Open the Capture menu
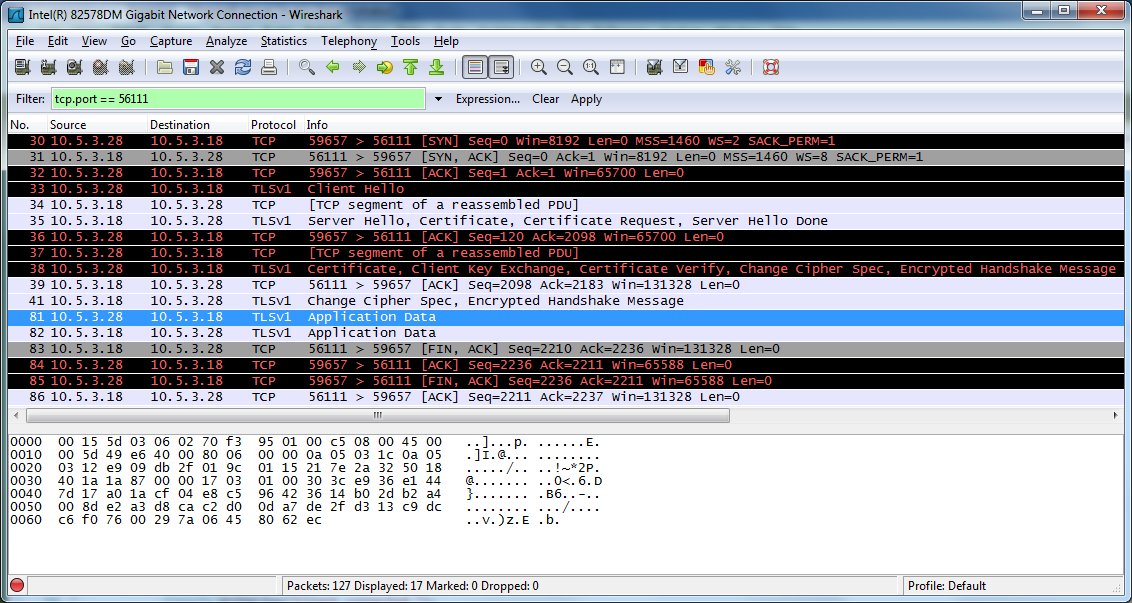This screenshot has height=603, width=1132. click(x=171, y=41)
